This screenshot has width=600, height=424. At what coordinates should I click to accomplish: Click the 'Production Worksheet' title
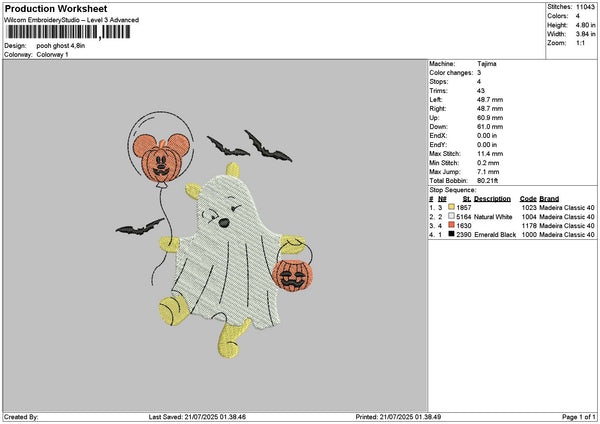(56, 8)
